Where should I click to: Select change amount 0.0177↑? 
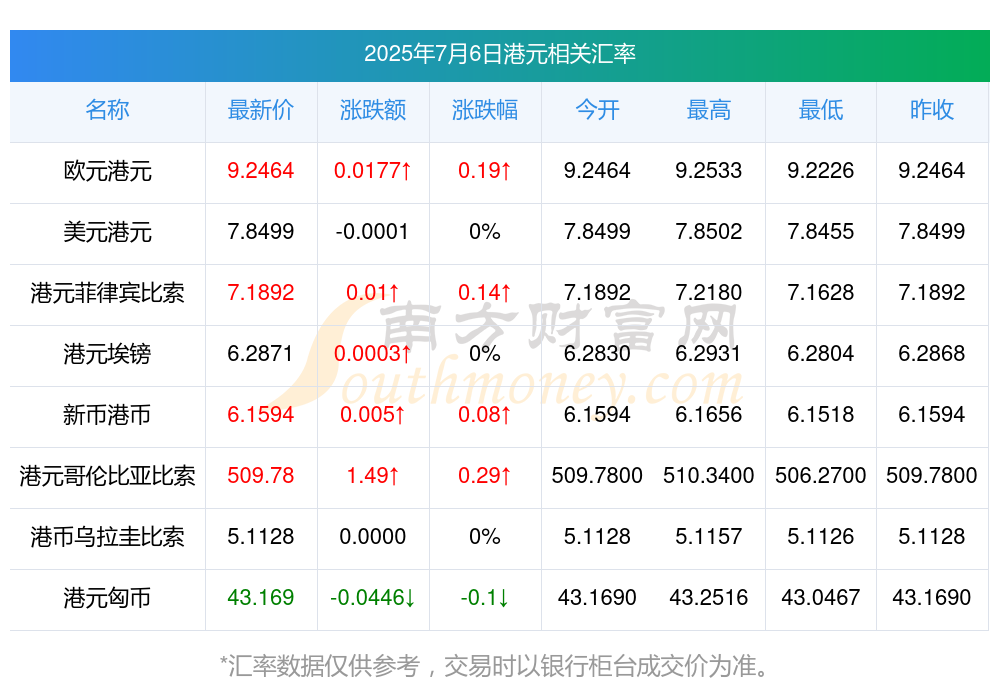pyautogui.click(x=373, y=170)
